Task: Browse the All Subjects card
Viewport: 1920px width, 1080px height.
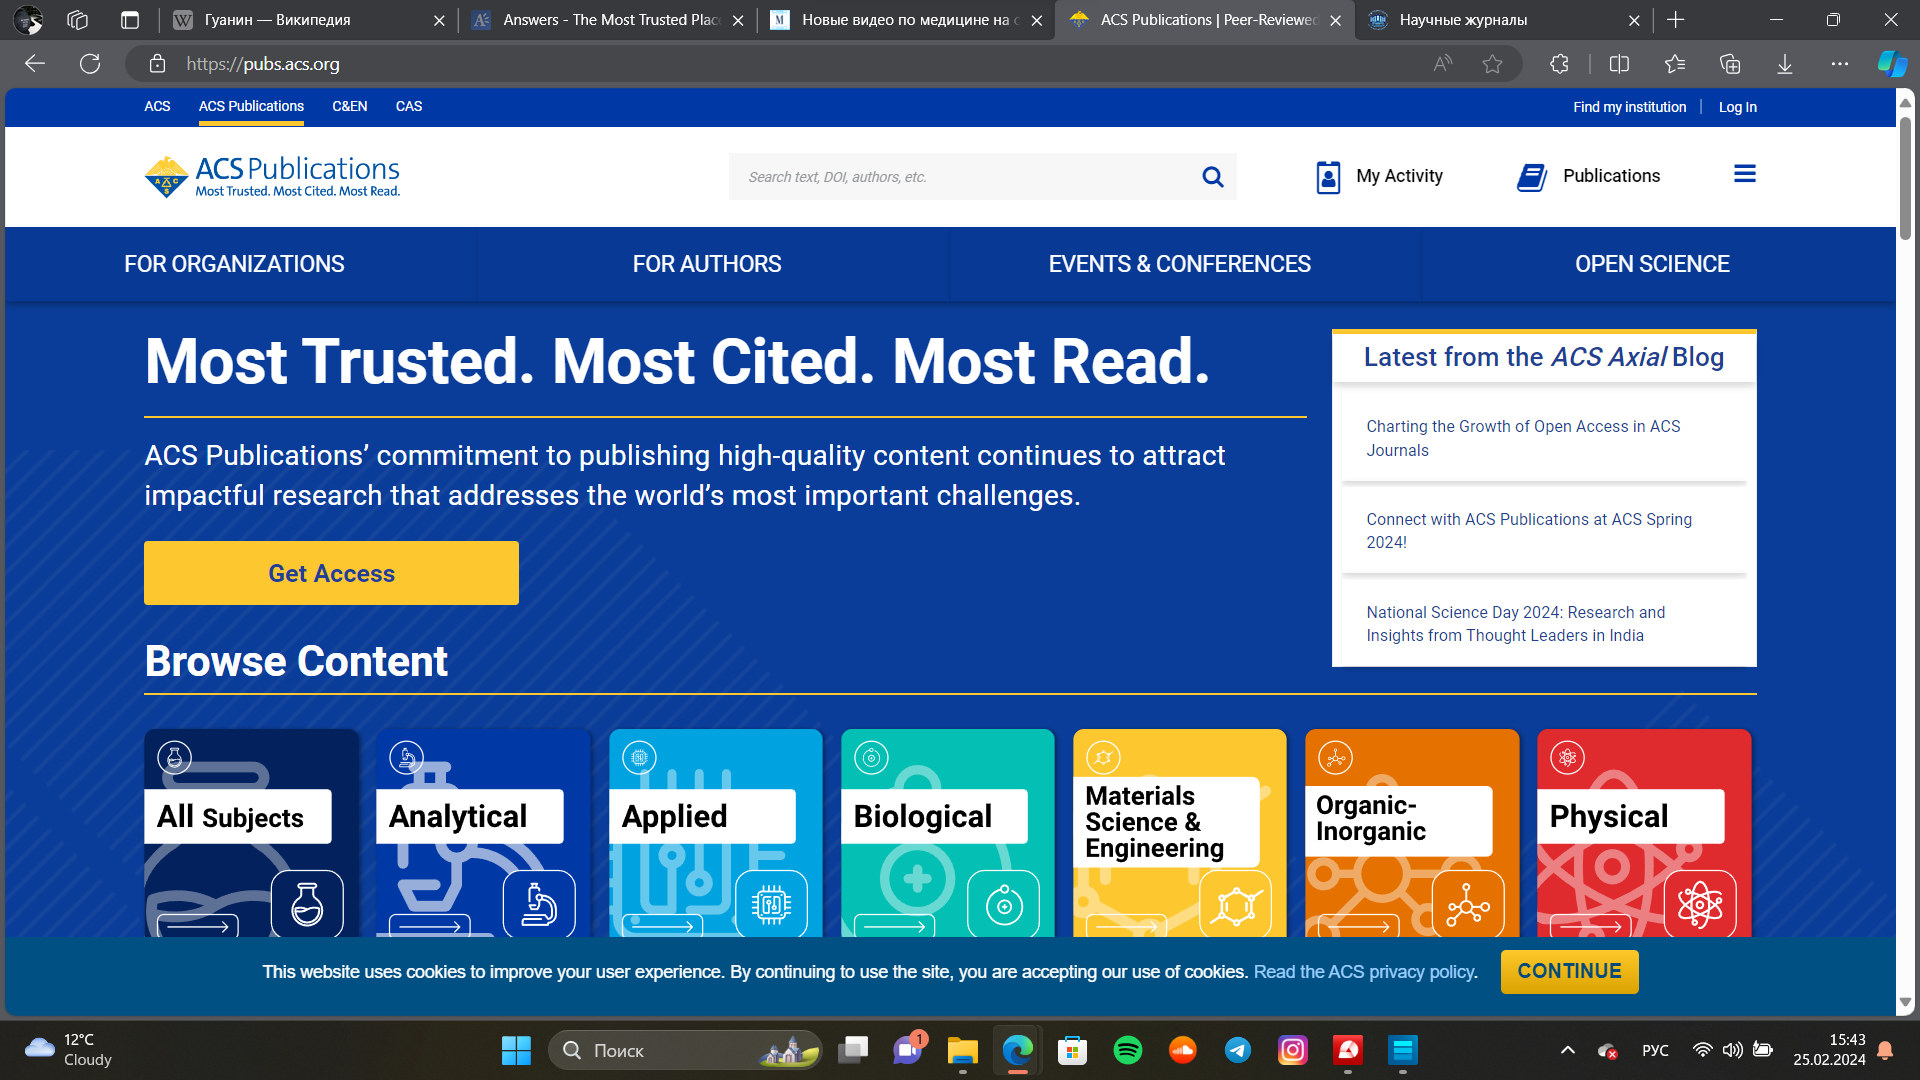Action: (251, 833)
